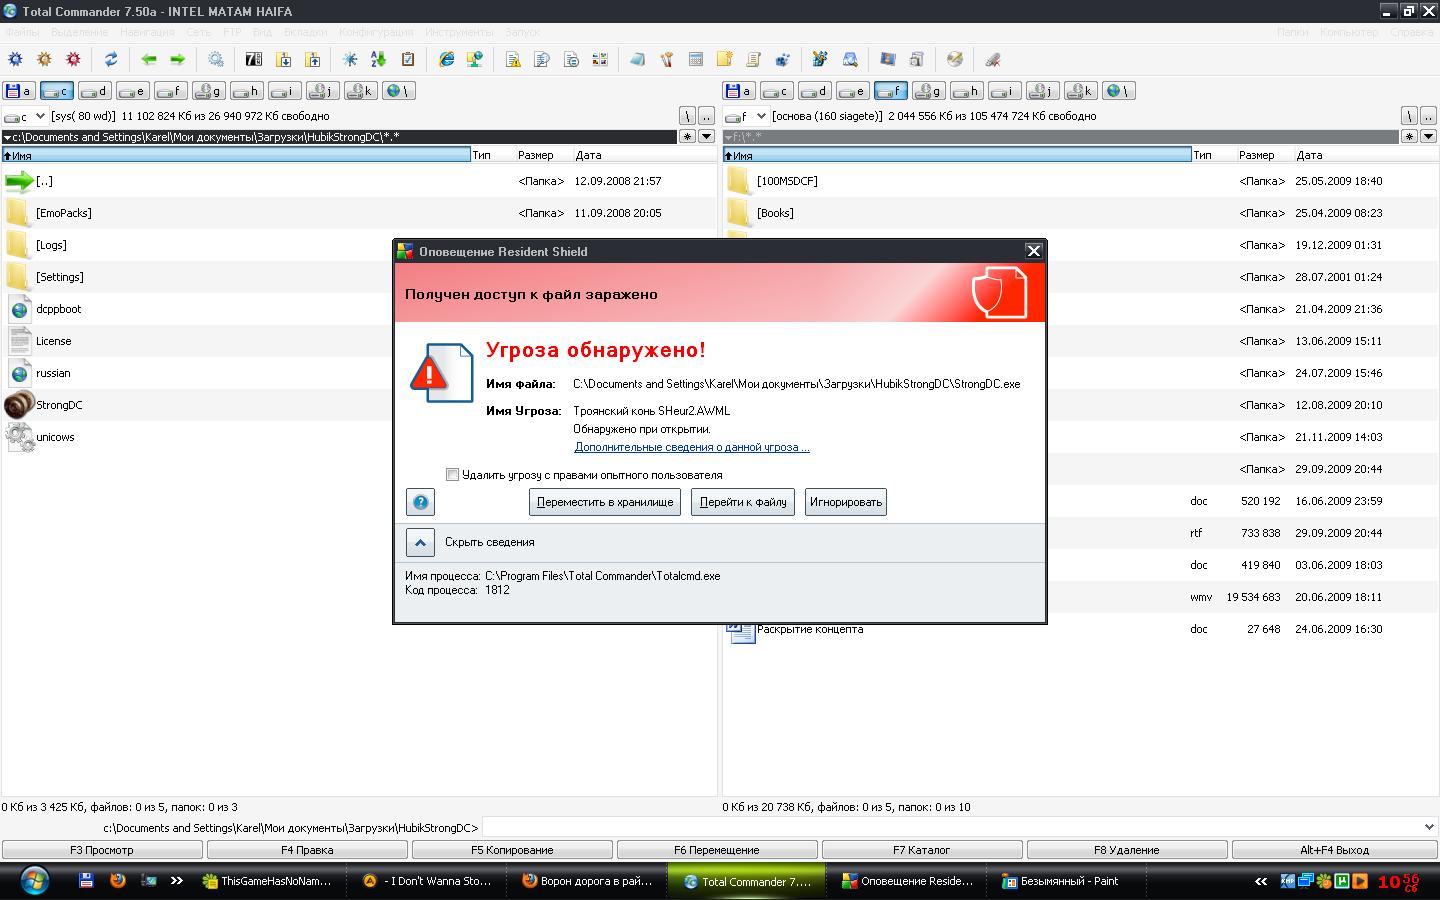The image size is (1440, 900).
Task: Click the command line input field
Action: tap(950, 828)
